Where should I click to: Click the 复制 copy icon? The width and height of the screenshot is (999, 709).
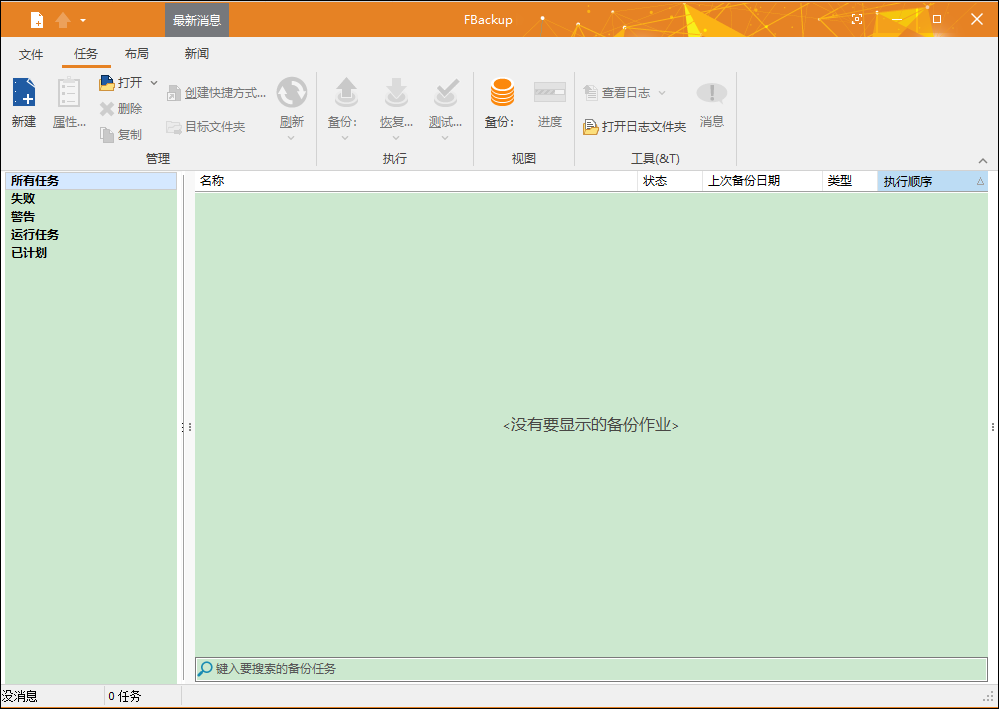(x=107, y=134)
